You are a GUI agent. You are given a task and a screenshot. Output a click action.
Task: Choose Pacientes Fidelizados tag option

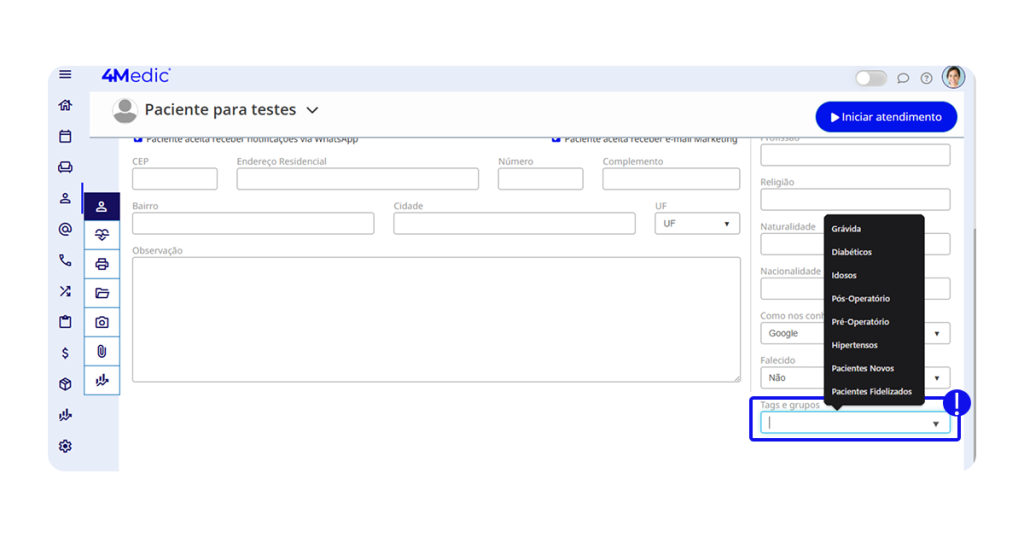coord(871,391)
